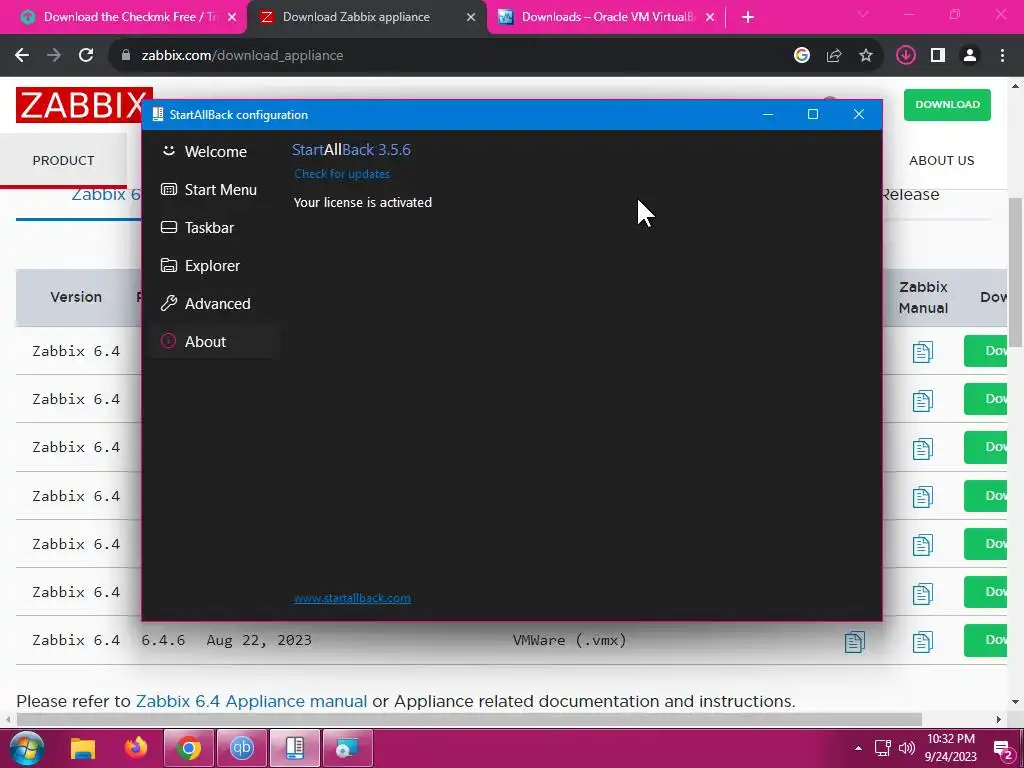Open Welcome section in StartAllBack
1024x768 pixels.
(215, 152)
